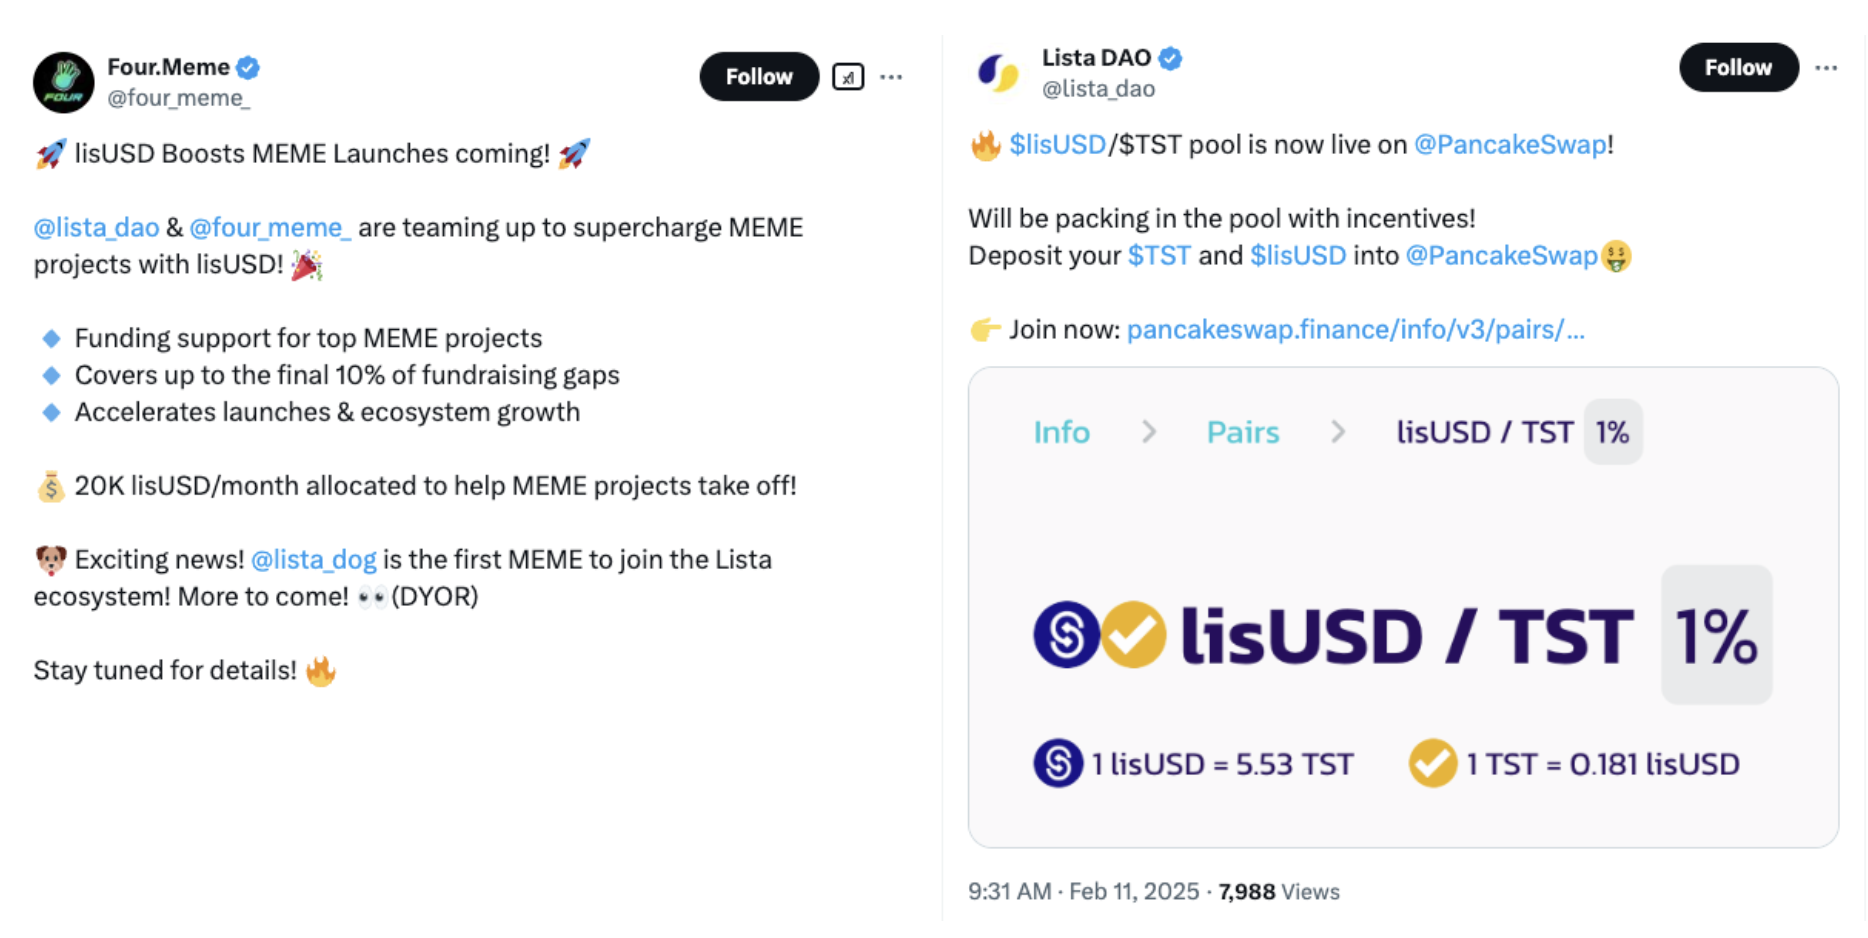Screen dimensions: 1868x938
Task: Open more options on Four.Meme tweet
Action: (891, 77)
